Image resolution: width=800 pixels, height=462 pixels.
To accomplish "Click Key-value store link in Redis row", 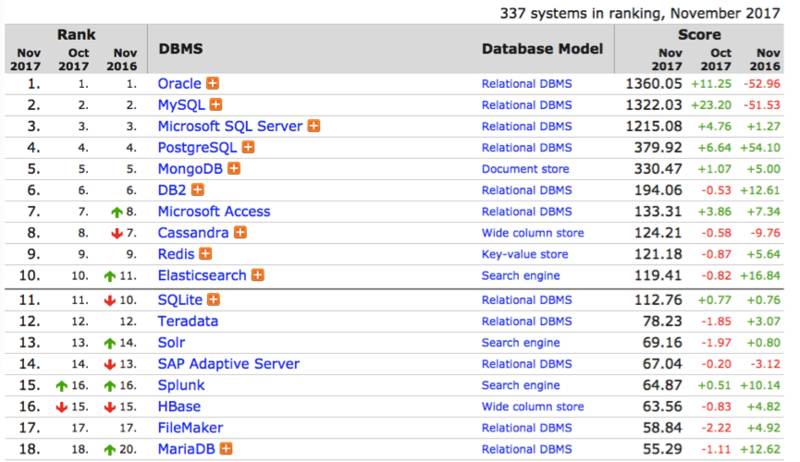I will click(525, 255).
